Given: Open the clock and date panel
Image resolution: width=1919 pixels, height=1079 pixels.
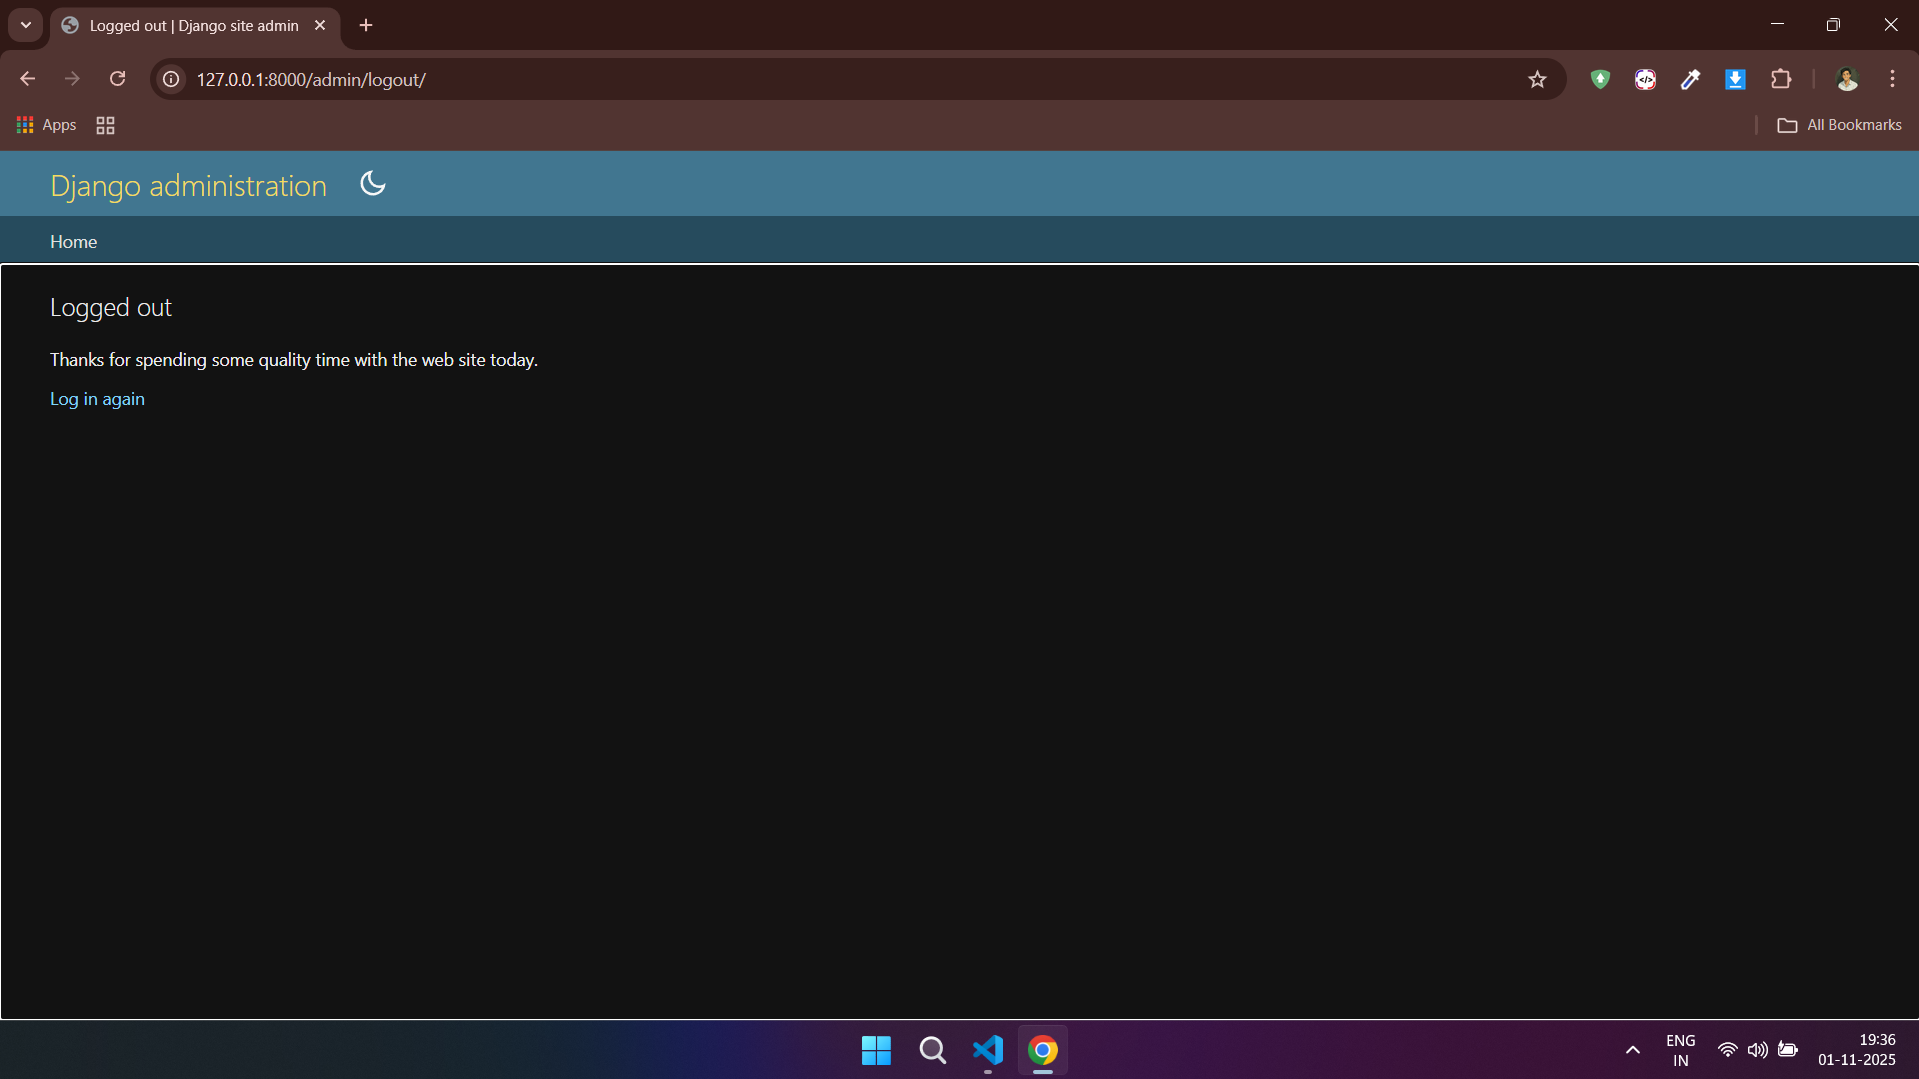Looking at the screenshot, I should pos(1857,1050).
